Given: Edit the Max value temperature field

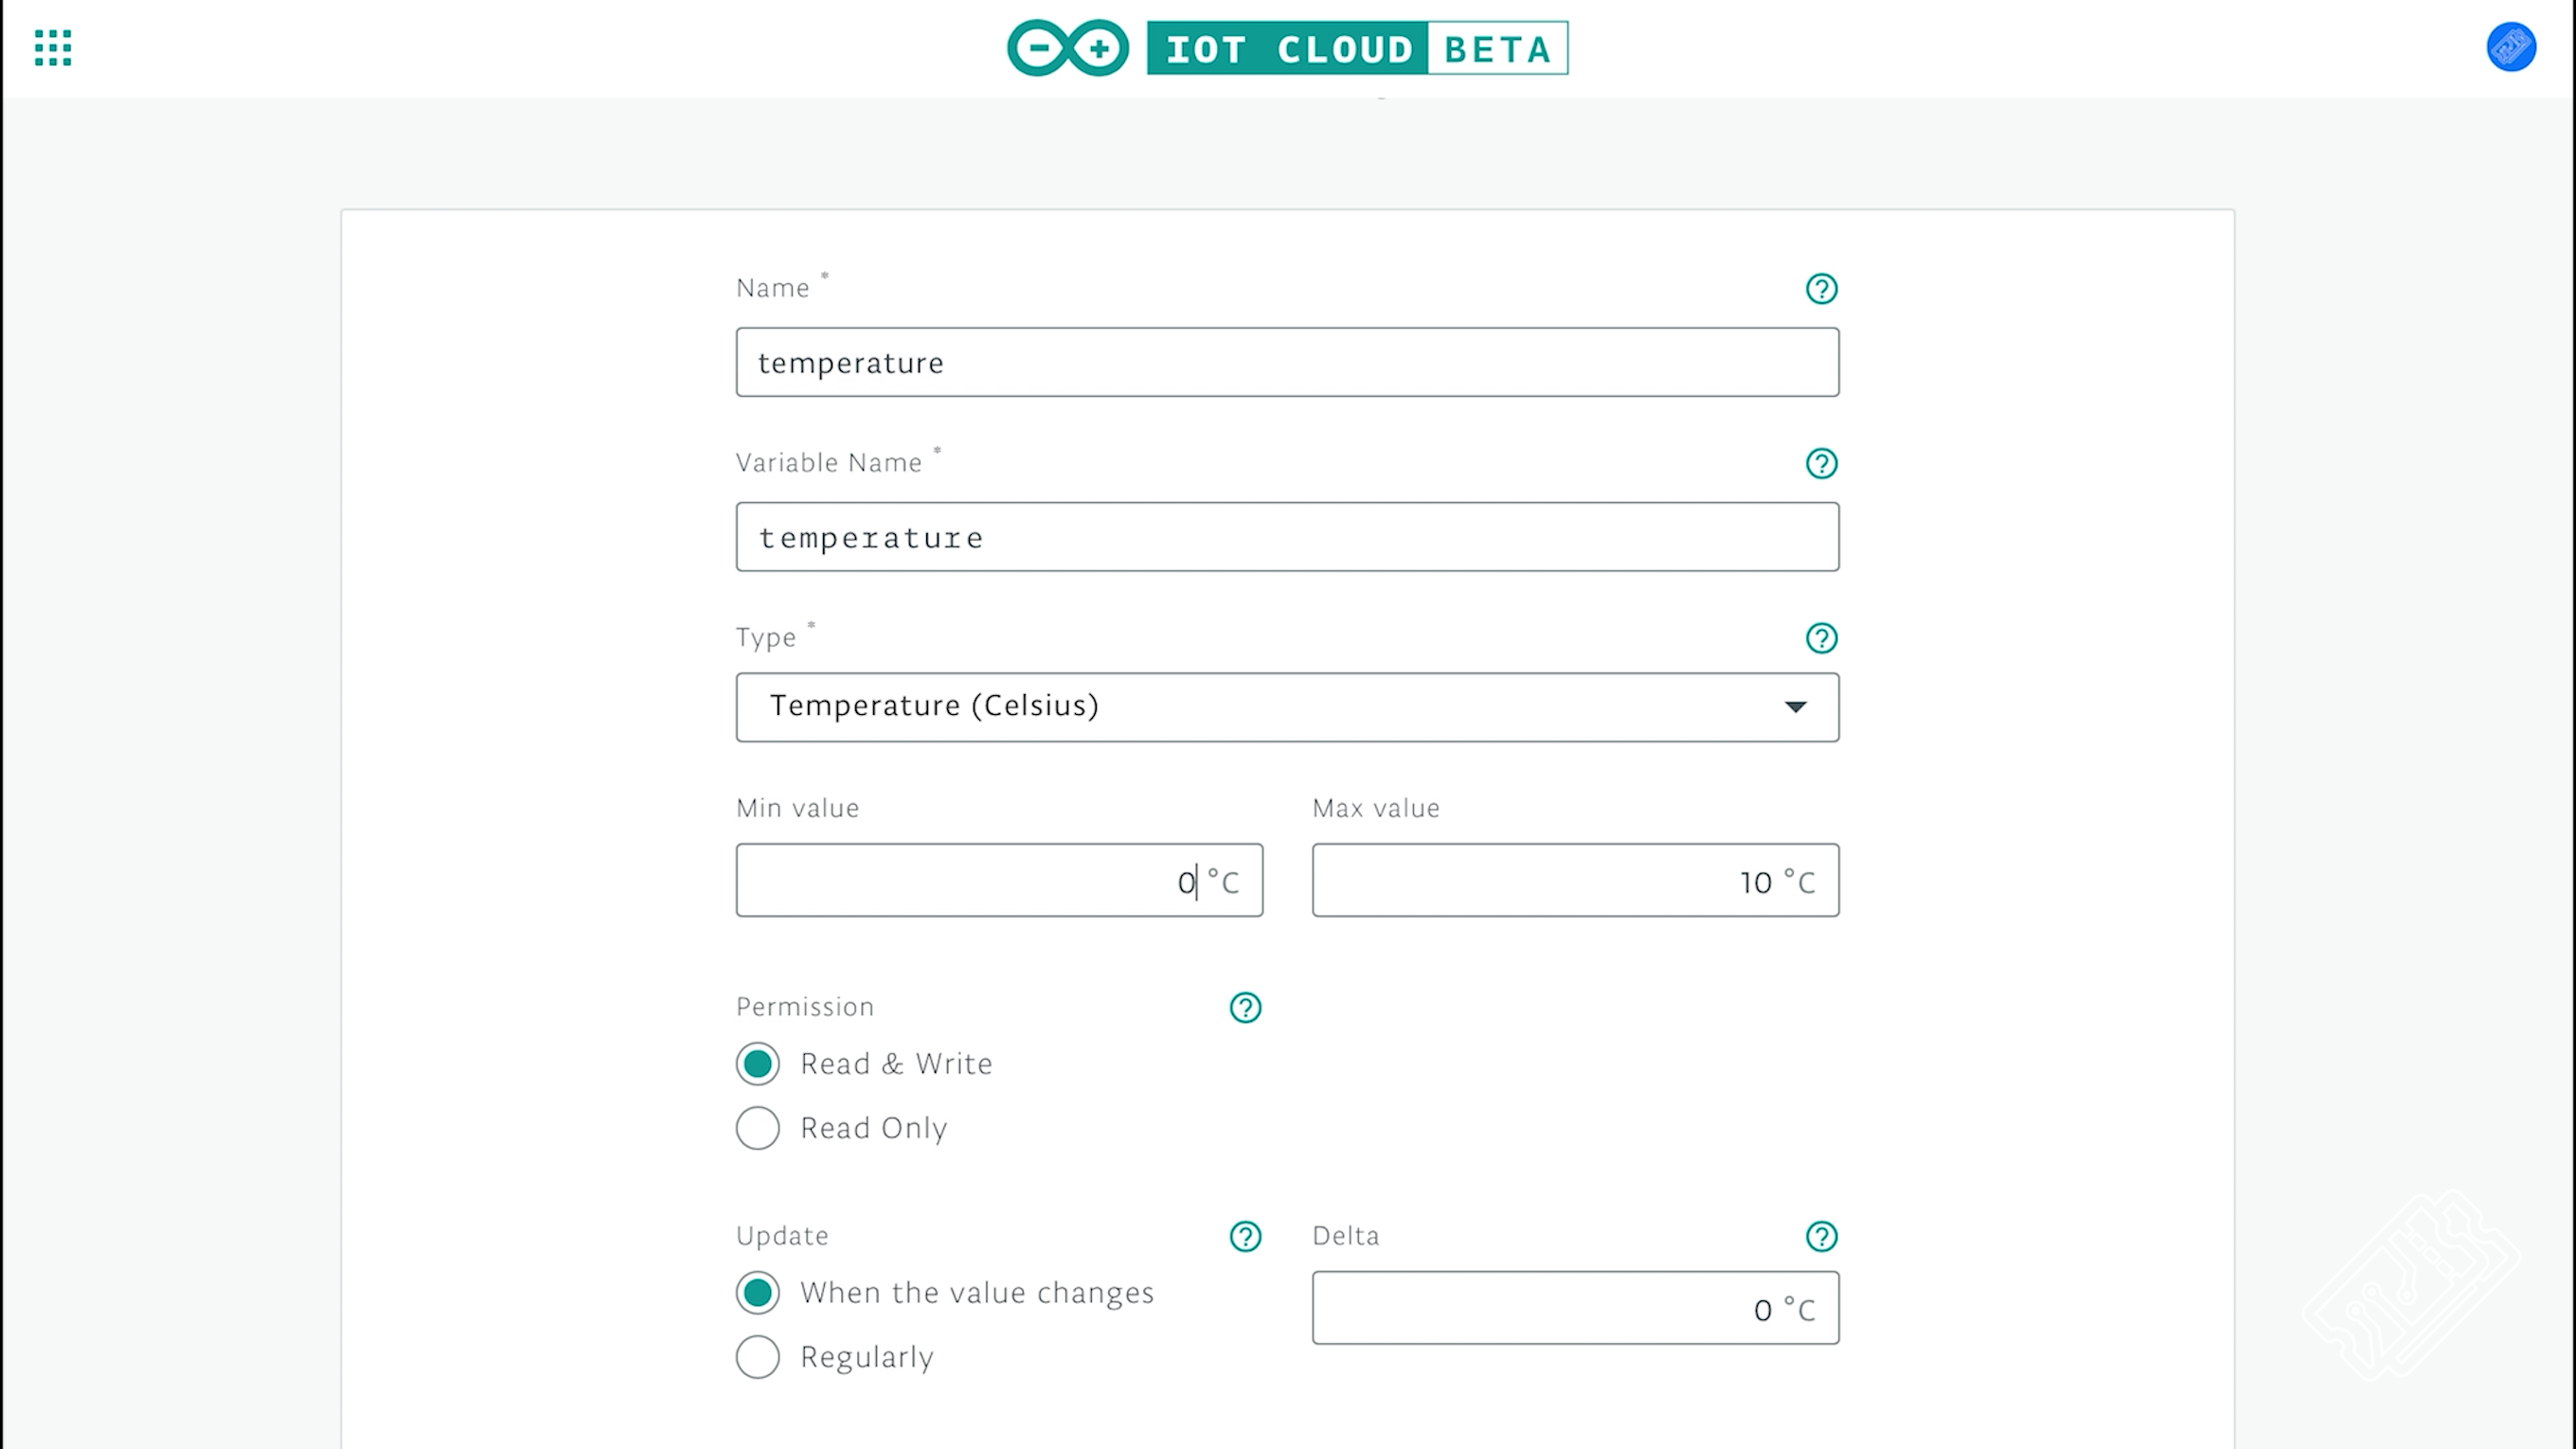Looking at the screenshot, I should tap(1575, 879).
